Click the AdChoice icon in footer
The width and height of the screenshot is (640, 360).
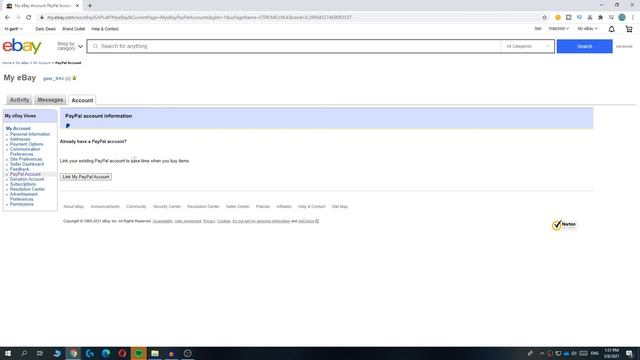[317, 221]
